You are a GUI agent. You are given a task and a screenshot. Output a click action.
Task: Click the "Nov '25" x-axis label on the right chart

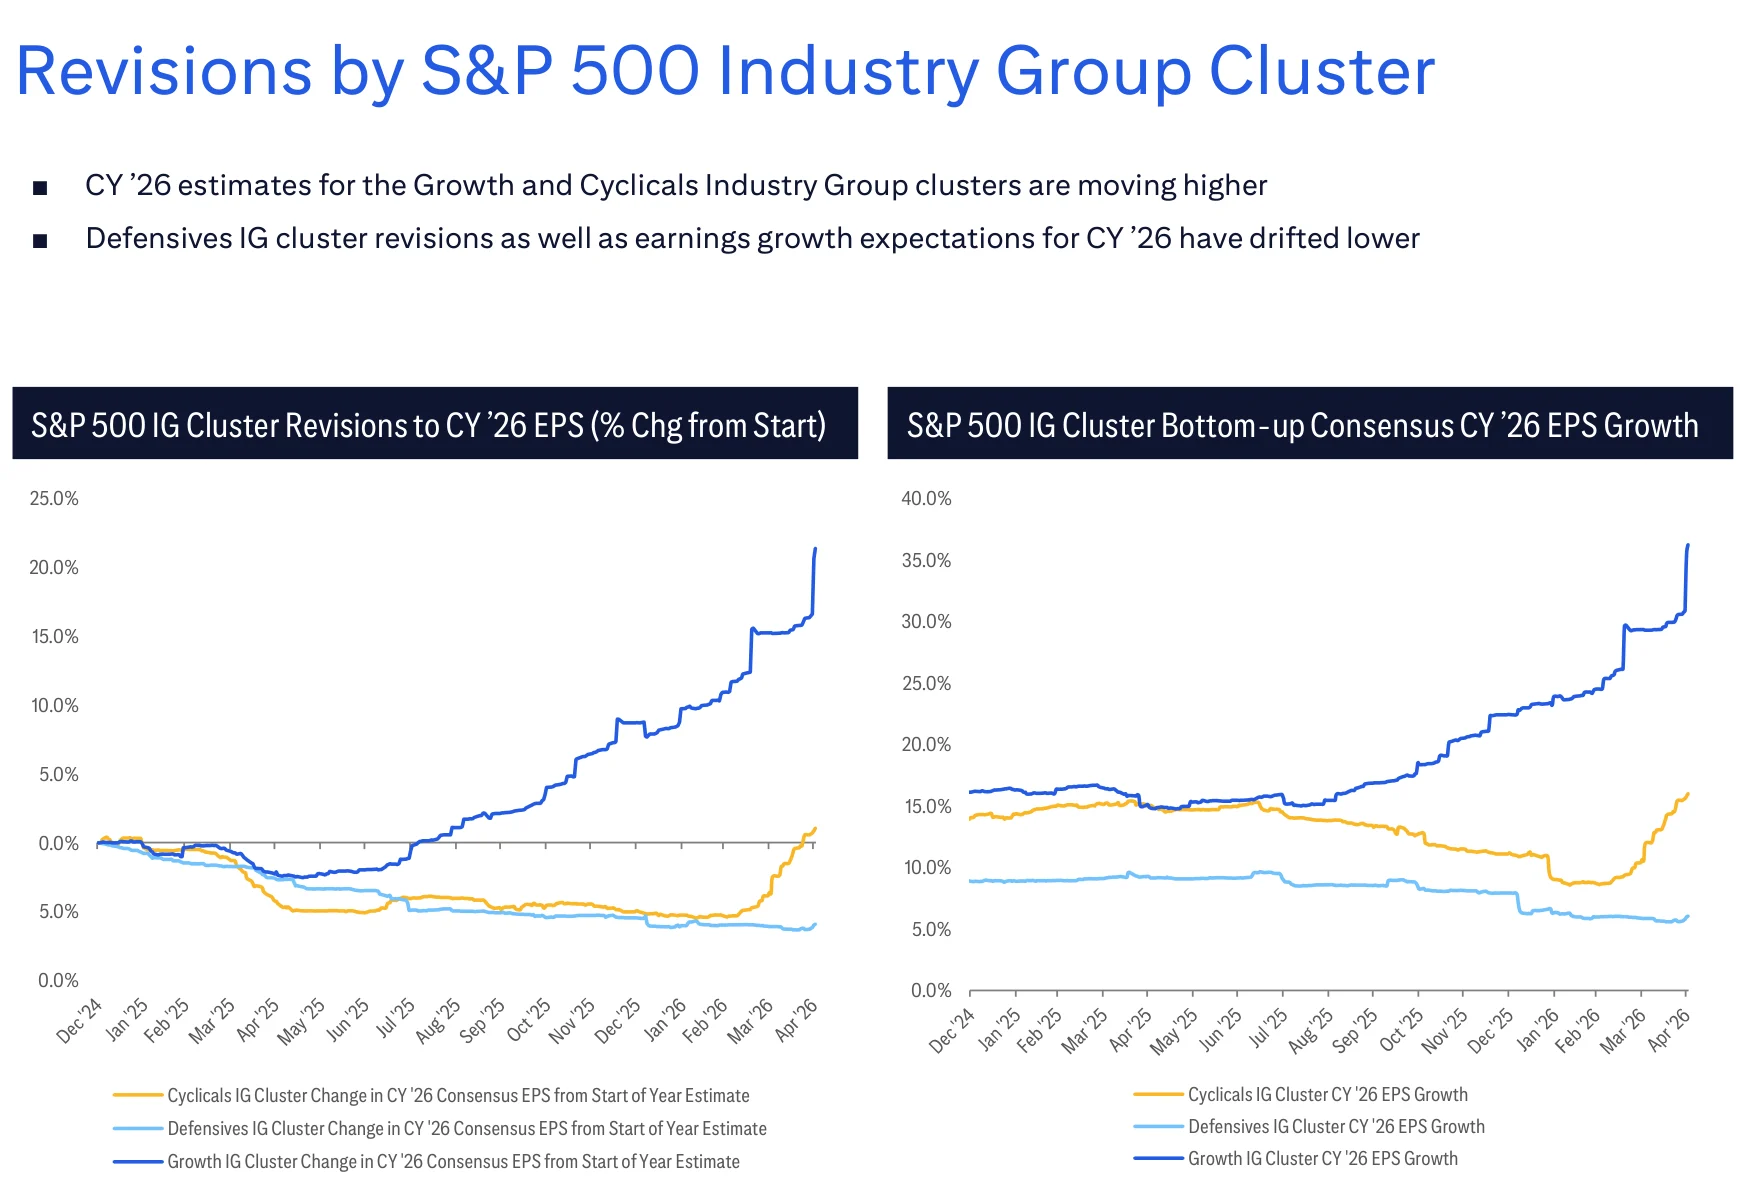pos(1443,1031)
